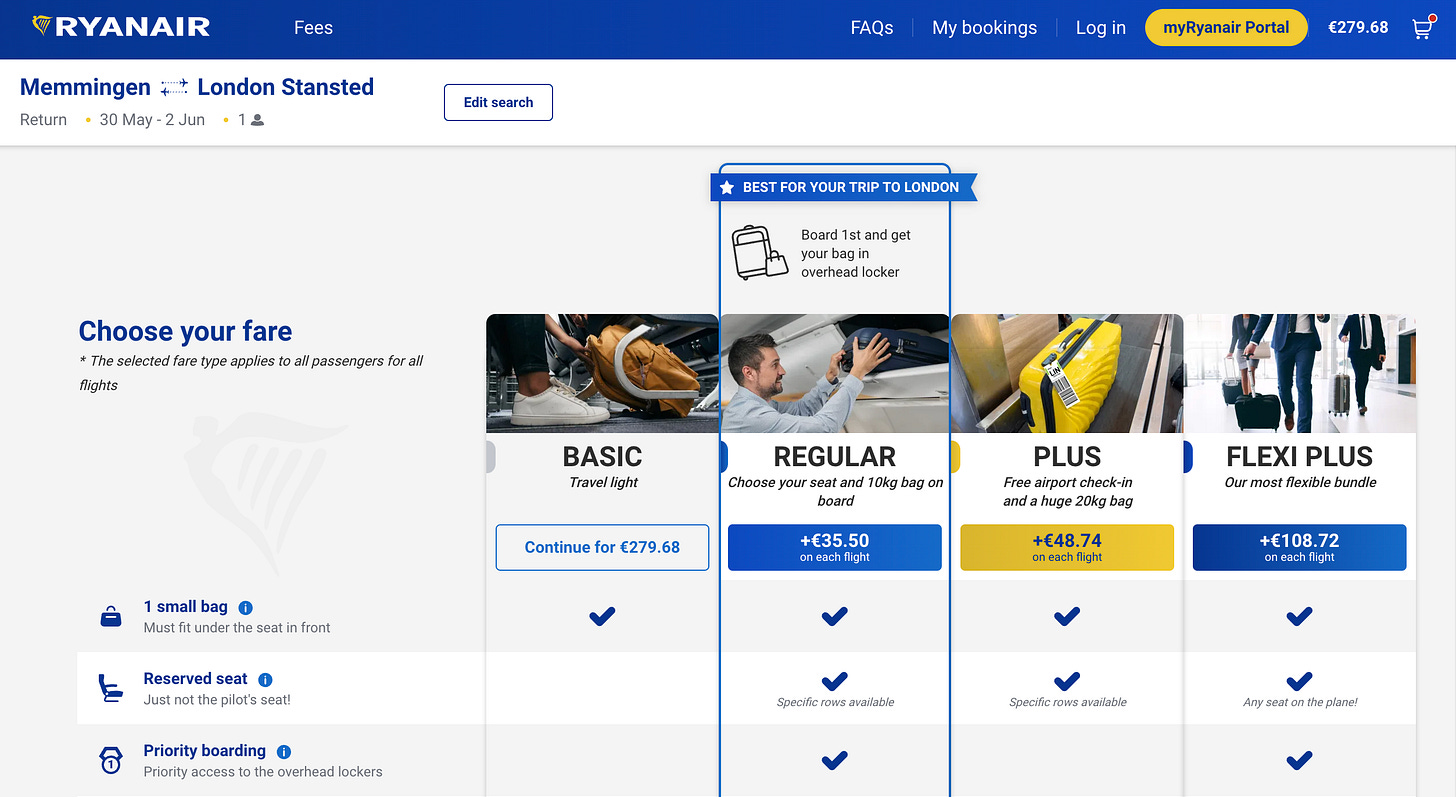Click the Regular fare overhead locker image
The width and height of the screenshot is (1456, 797).
(835, 373)
